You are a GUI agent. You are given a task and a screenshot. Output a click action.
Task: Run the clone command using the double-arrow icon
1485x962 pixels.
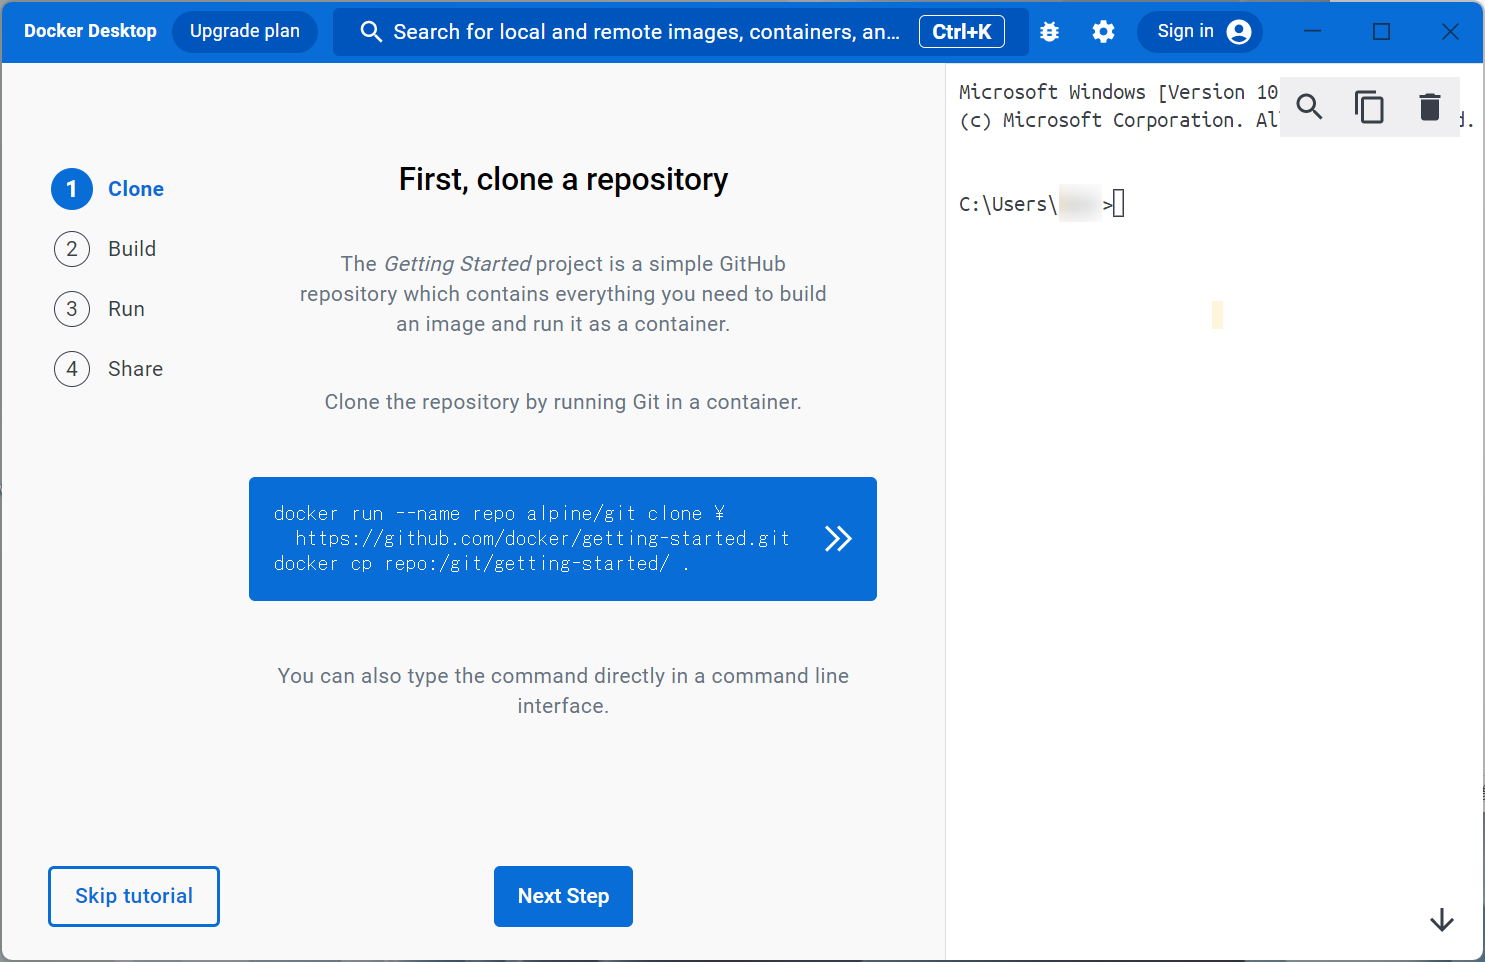coord(838,539)
